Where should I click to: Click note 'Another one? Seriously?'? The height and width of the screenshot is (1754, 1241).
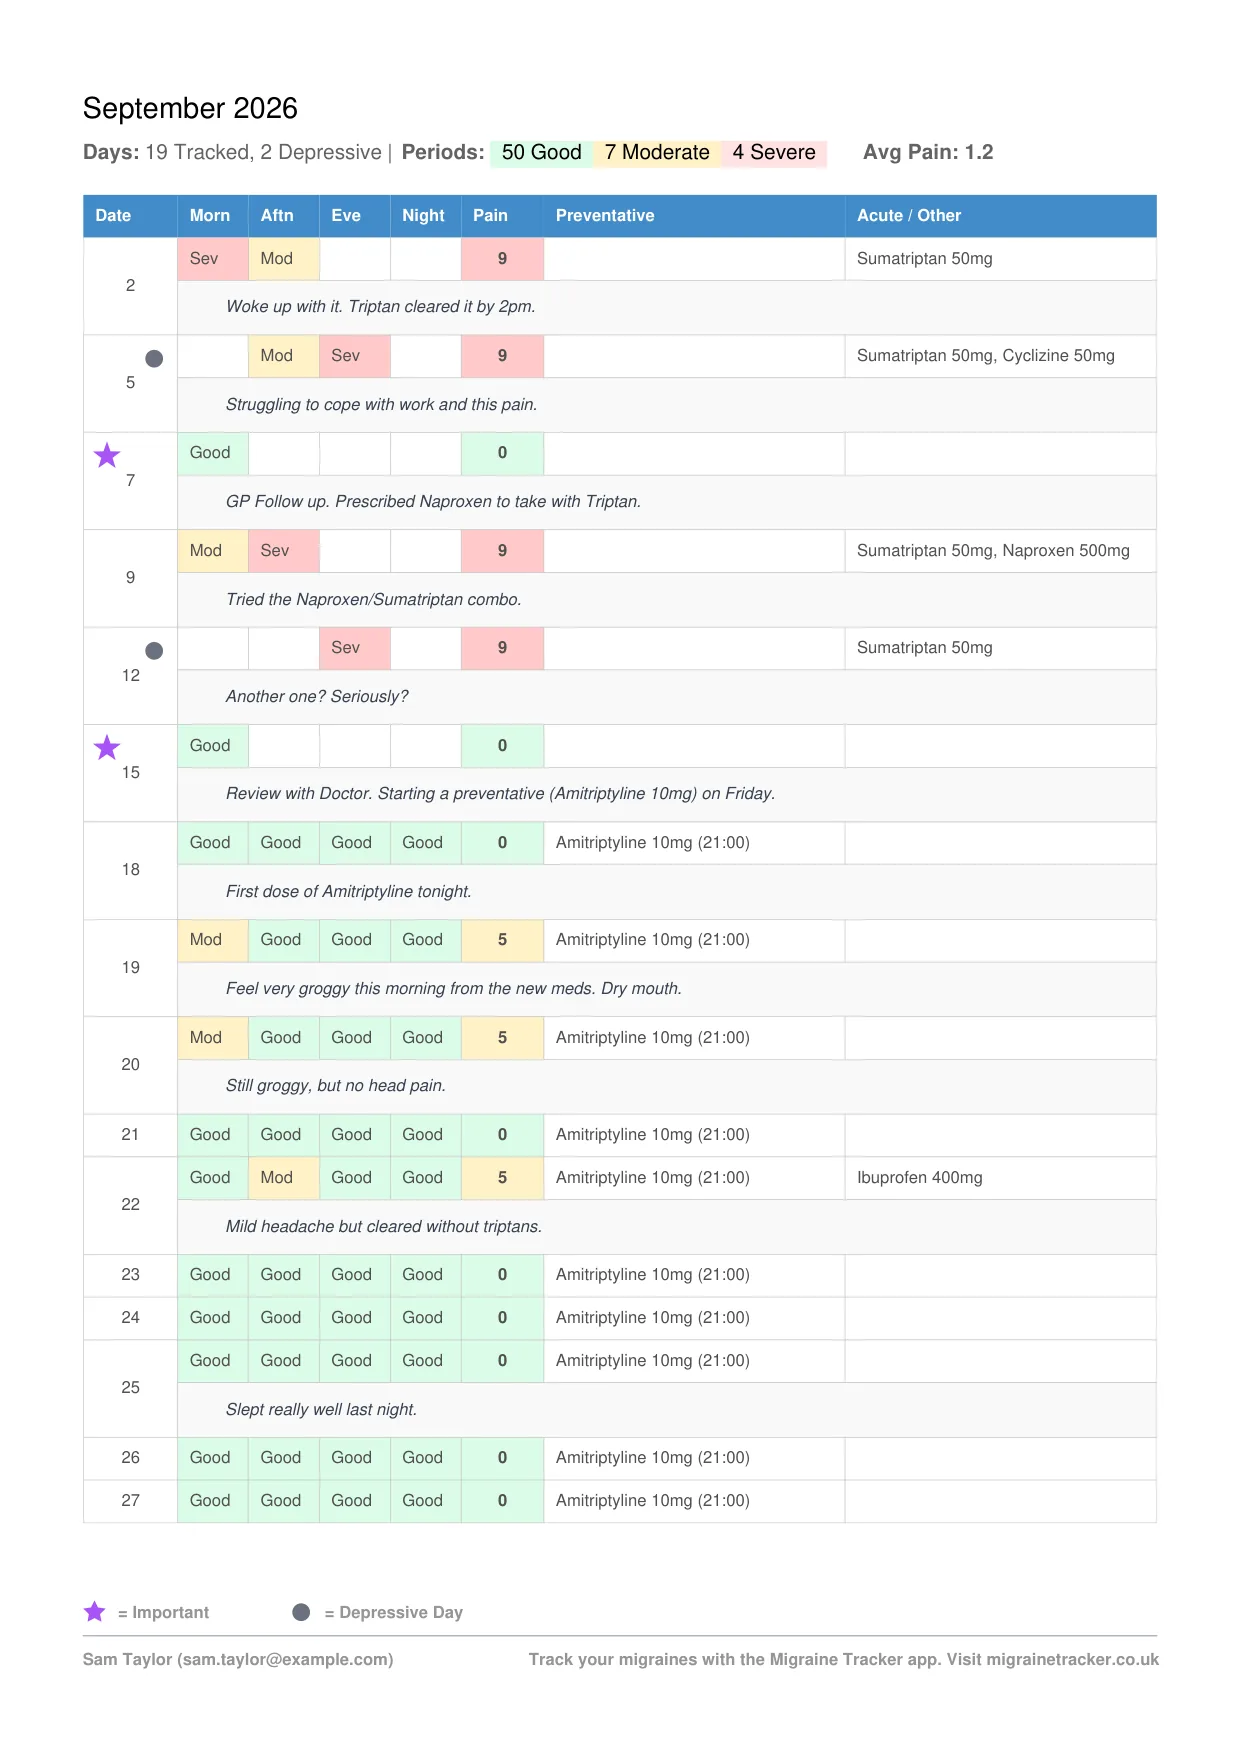pyautogui.click(x=317, y=697)
